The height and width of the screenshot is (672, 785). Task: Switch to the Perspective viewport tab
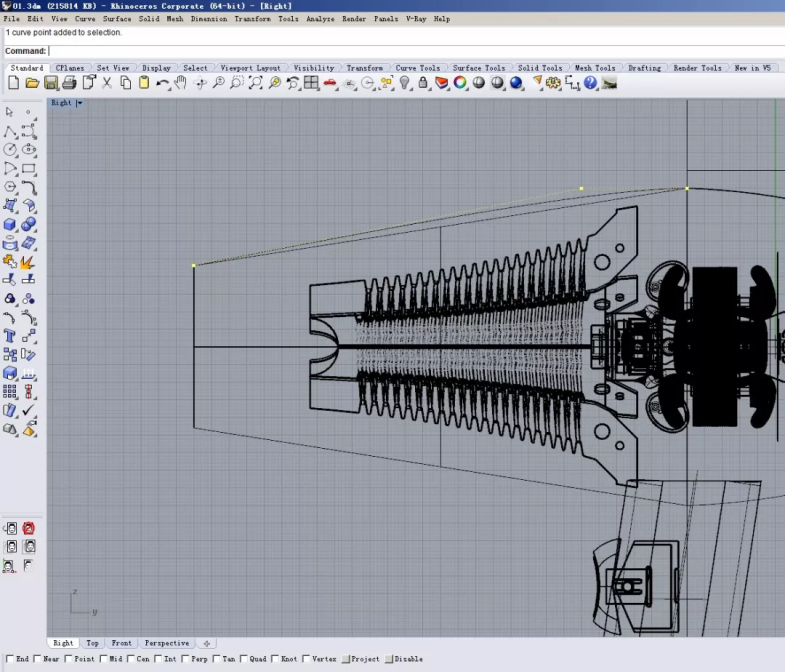(166, 643)
